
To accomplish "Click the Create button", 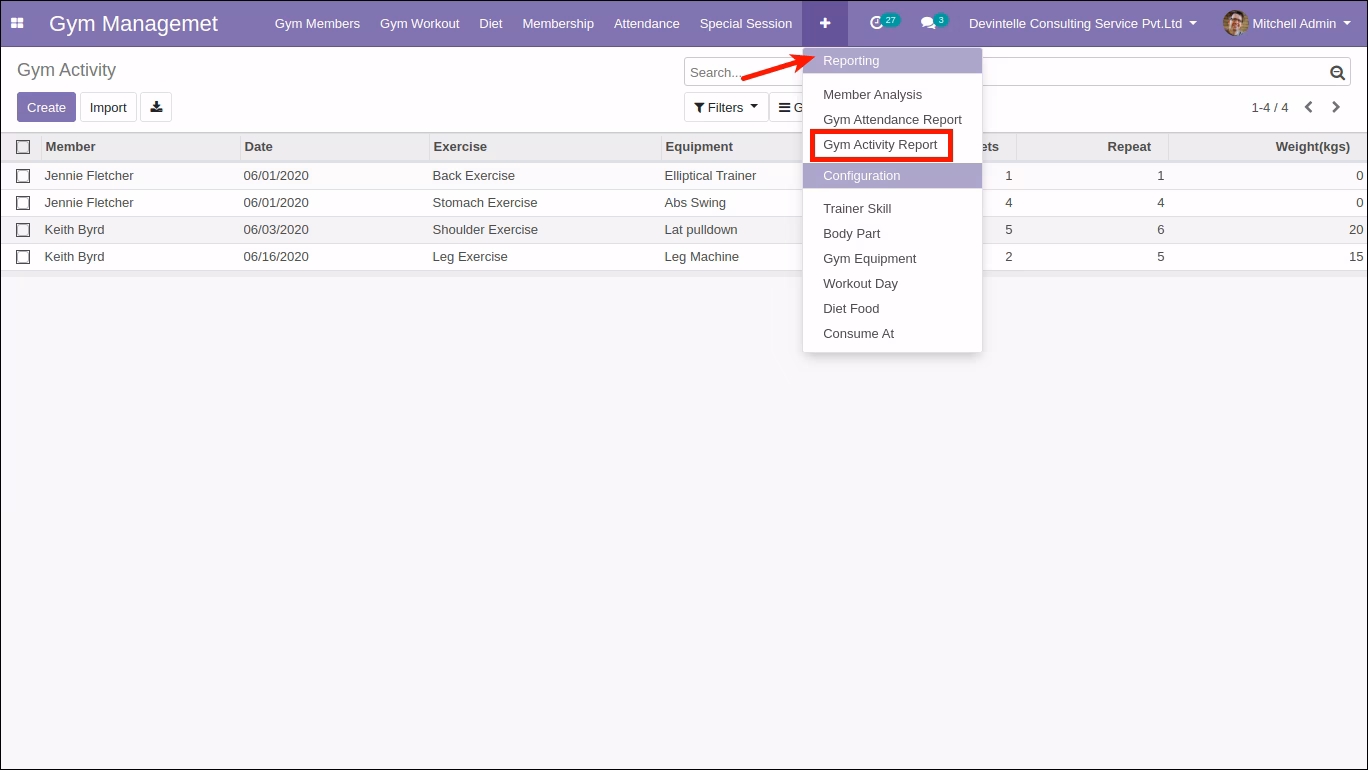I will (x=46, y=107).
